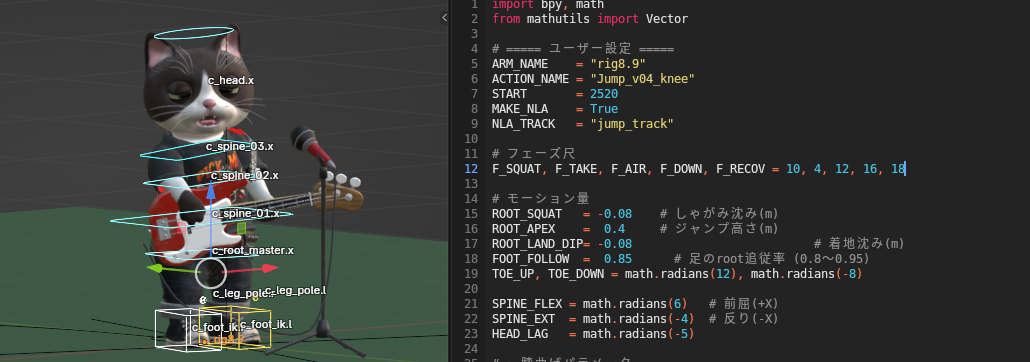The width and height of the screenshot is (1030, 362).
Task: Select the c_spine_03.x bone label
Action: click(x=240, y=146)
